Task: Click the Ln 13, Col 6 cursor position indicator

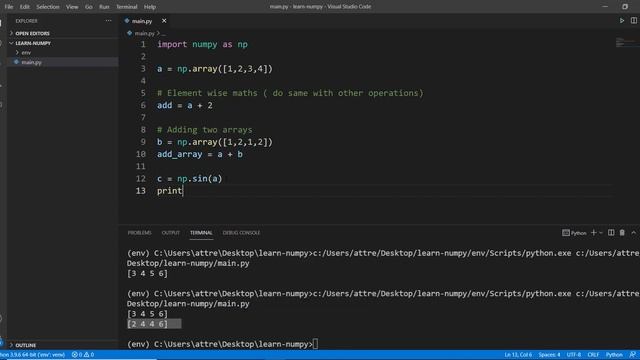Action: pos(518,355)
